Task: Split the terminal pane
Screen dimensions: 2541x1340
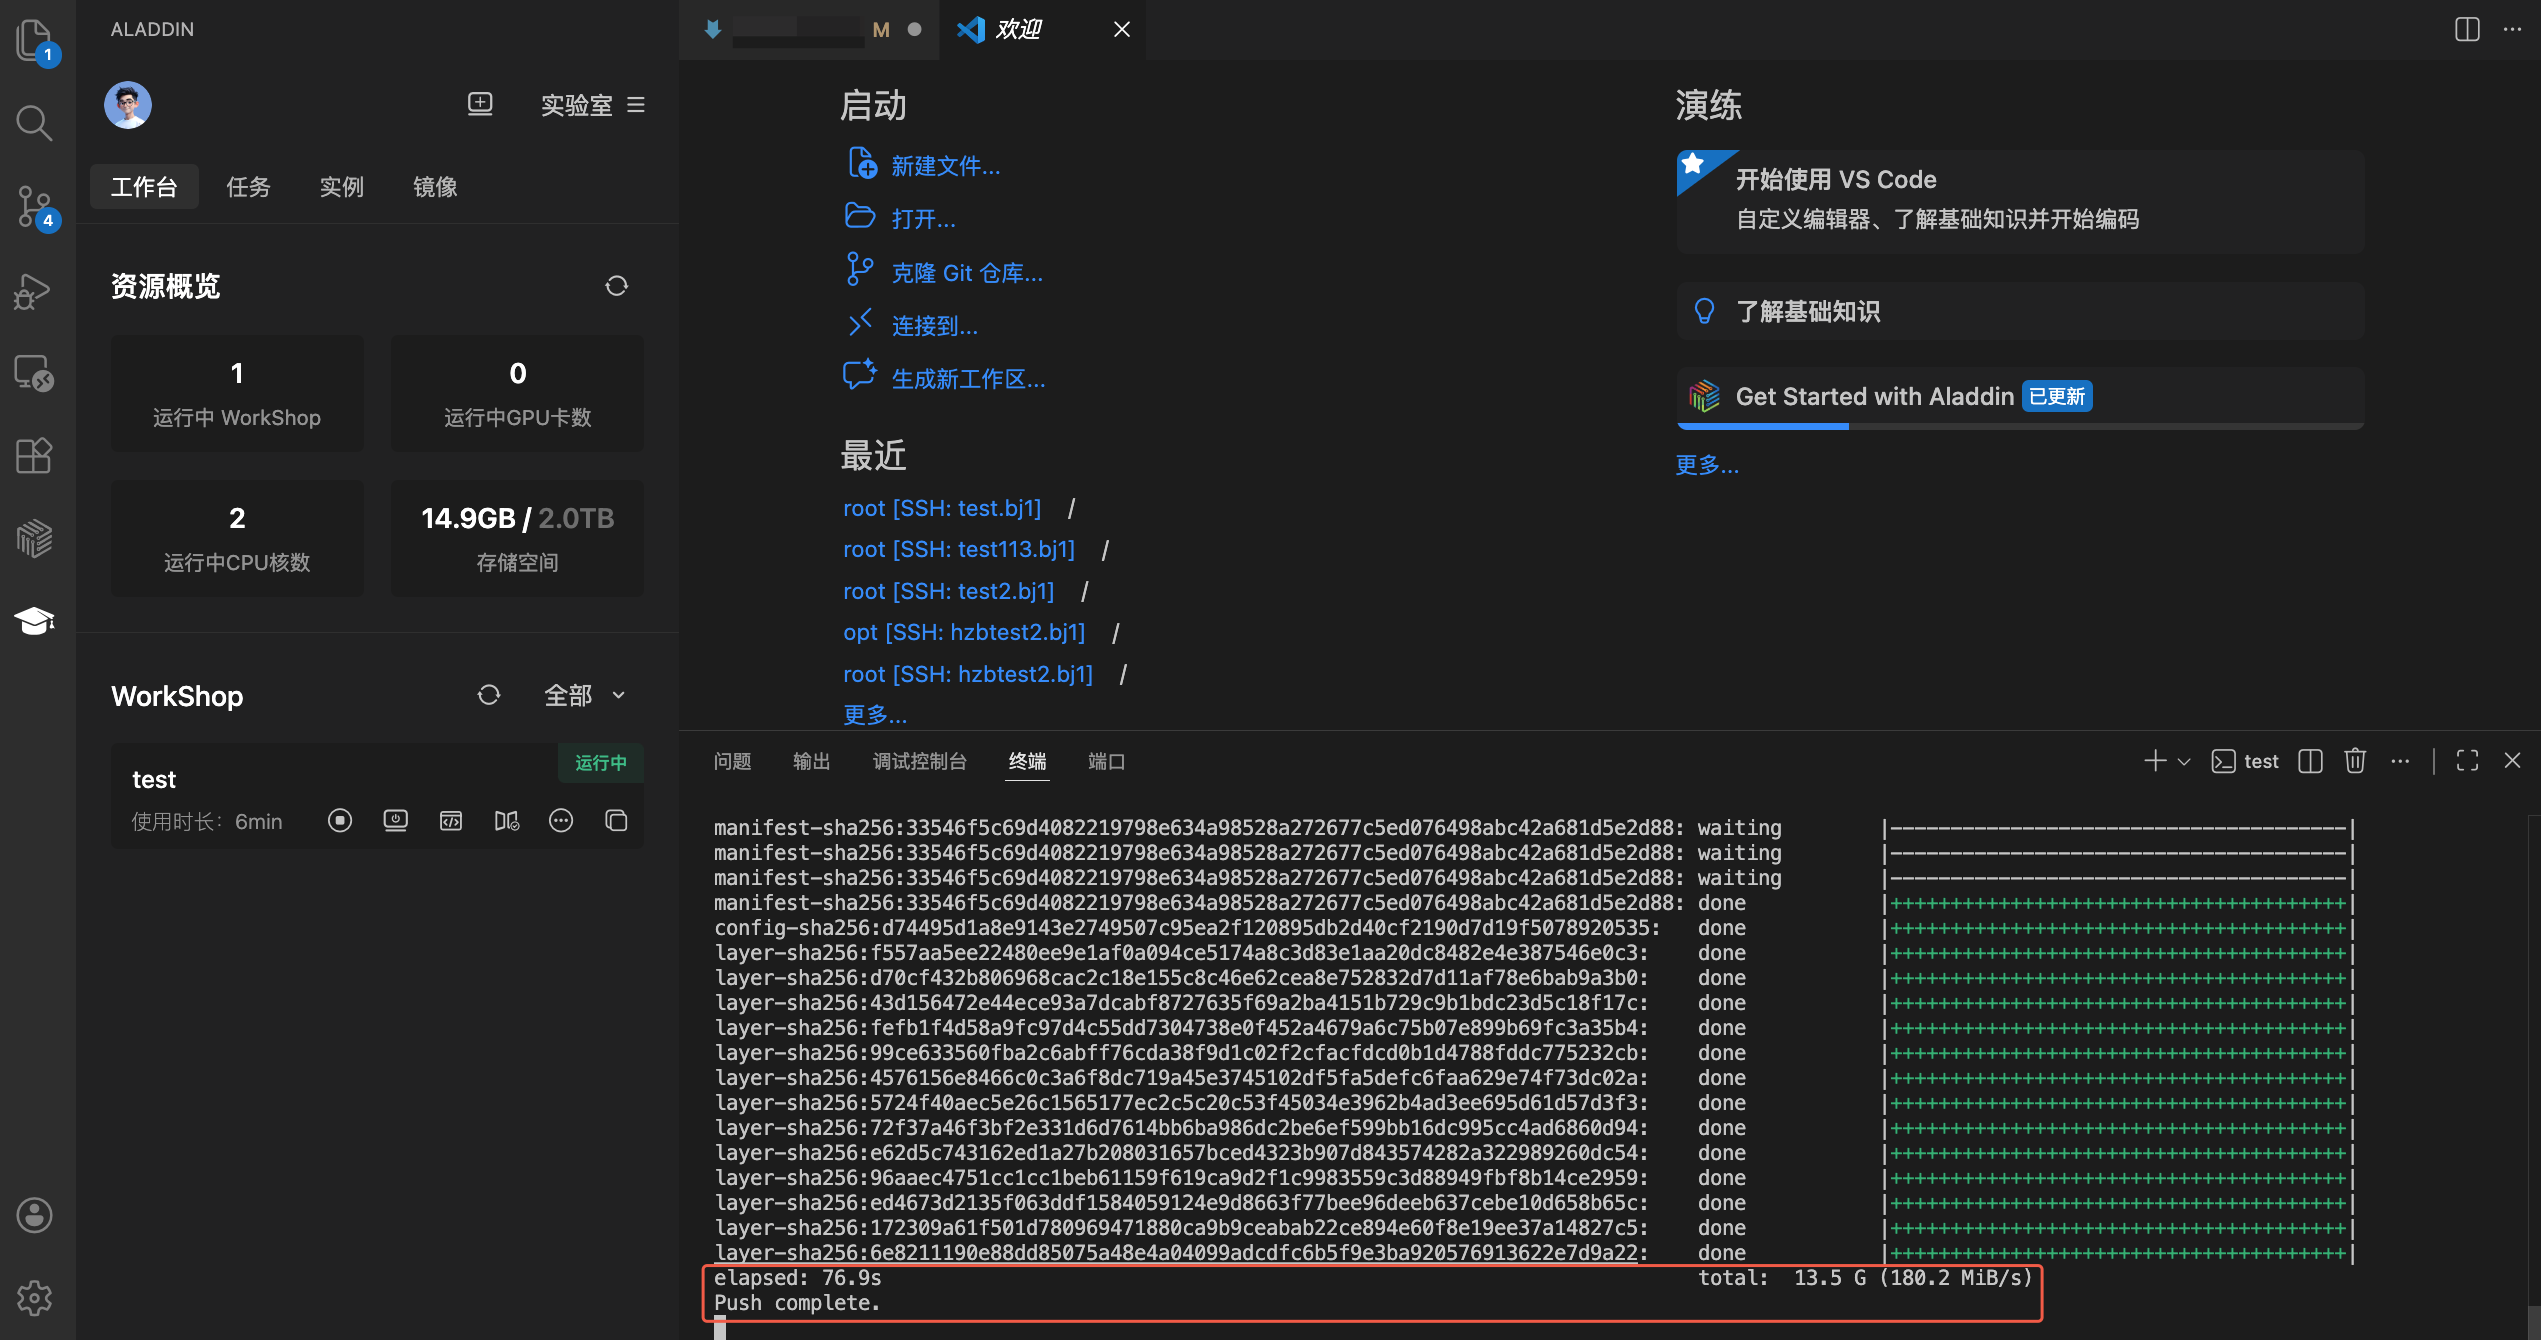Action: click(2310, 761)
